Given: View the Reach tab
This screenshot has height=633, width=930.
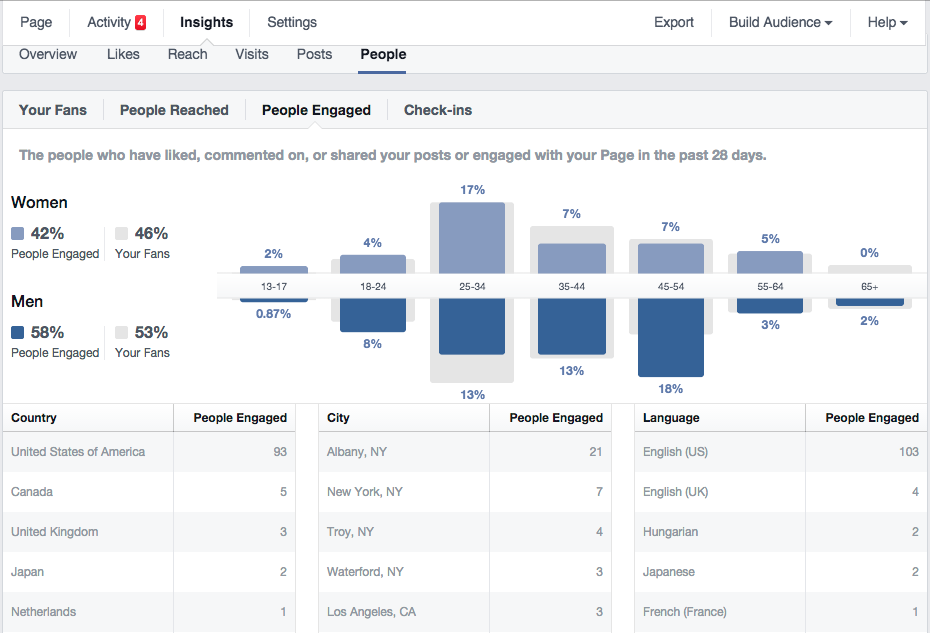Looking at the screenshot, I should pos(187,55).
